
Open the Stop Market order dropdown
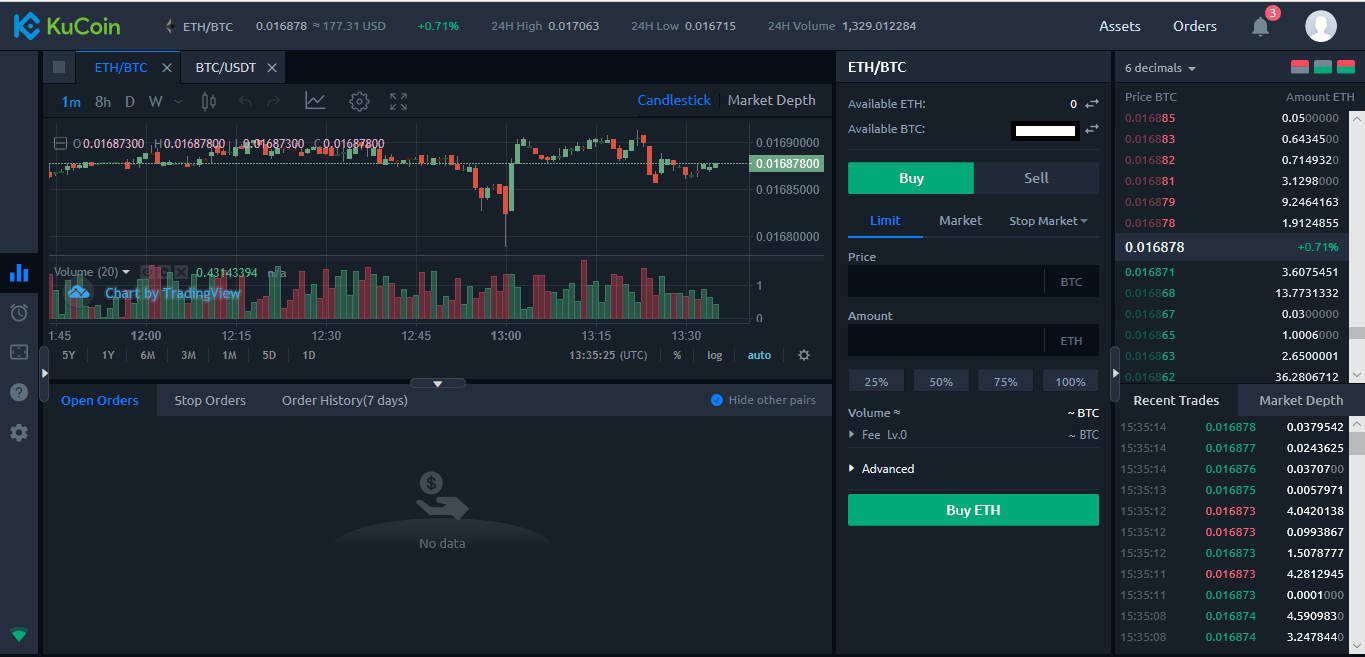coord(1048,220)
